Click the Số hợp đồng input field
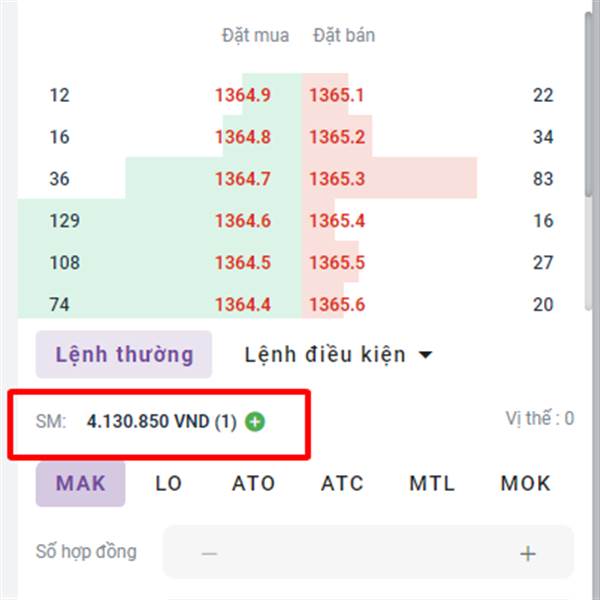 368,553
